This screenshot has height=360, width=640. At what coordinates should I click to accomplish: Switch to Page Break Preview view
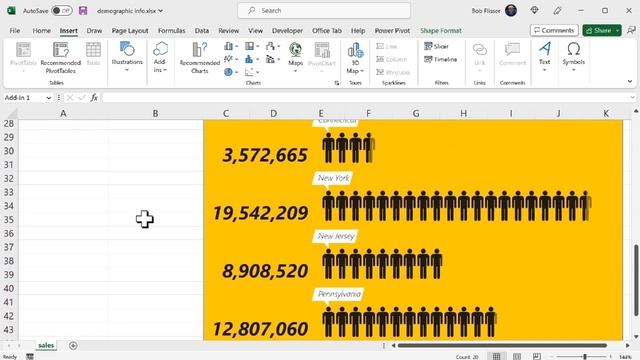pyautogui.click(x=536, y=356)
